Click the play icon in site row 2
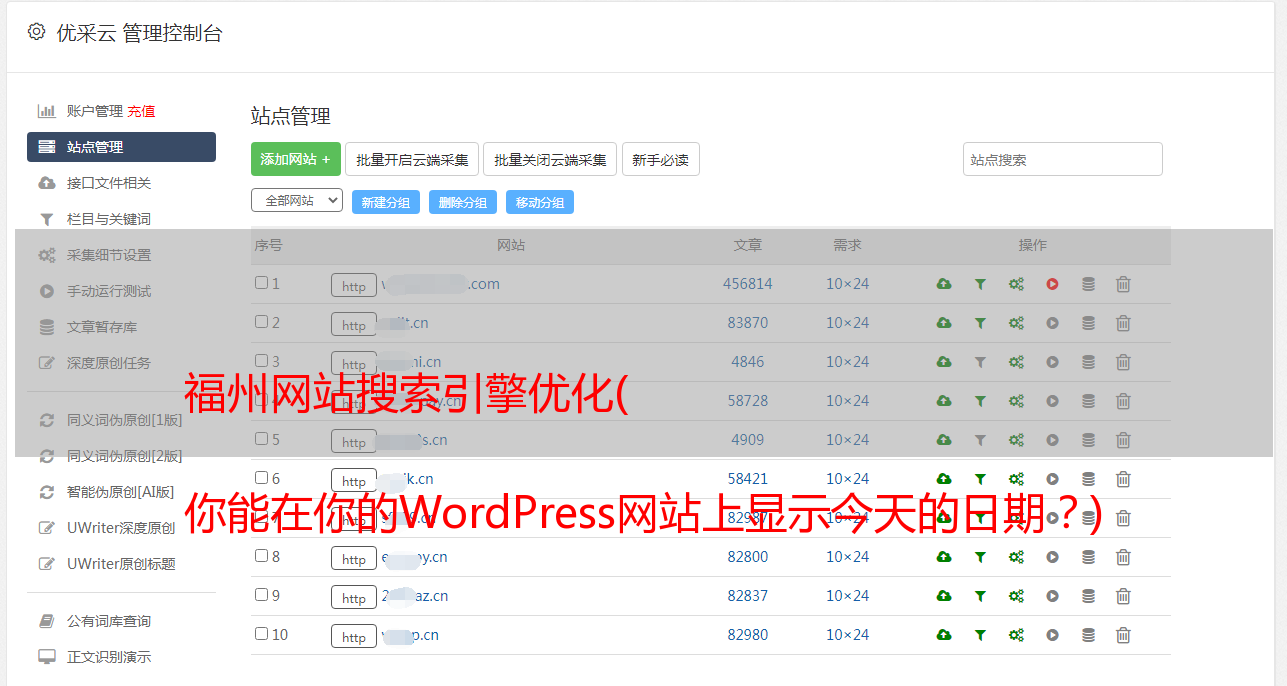 (x=1052, y=323)
